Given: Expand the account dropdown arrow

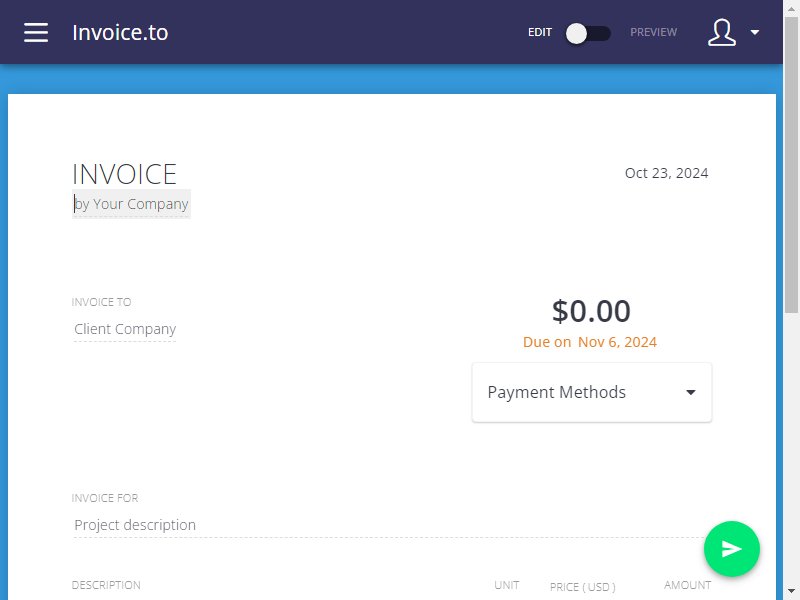Looking at the screenshot, I should tap(755, 32).
